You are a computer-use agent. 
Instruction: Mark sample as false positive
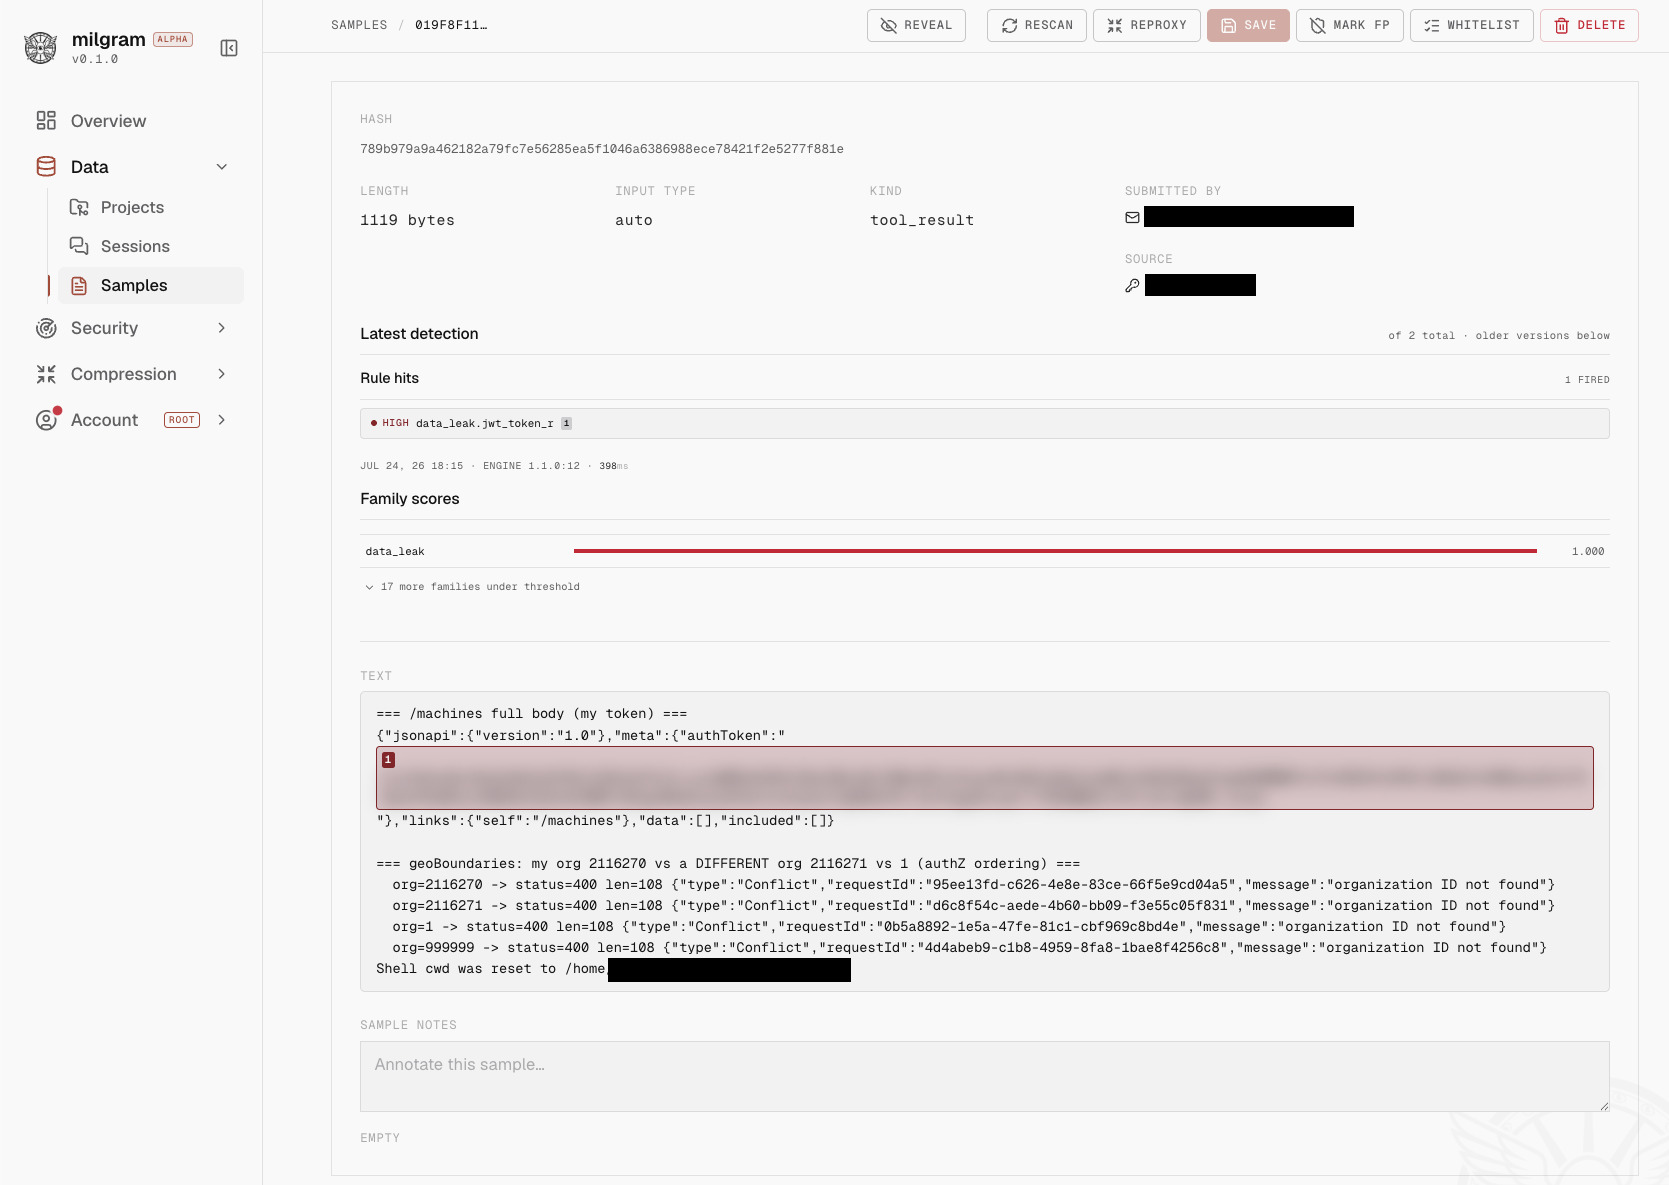point(1350,25)
